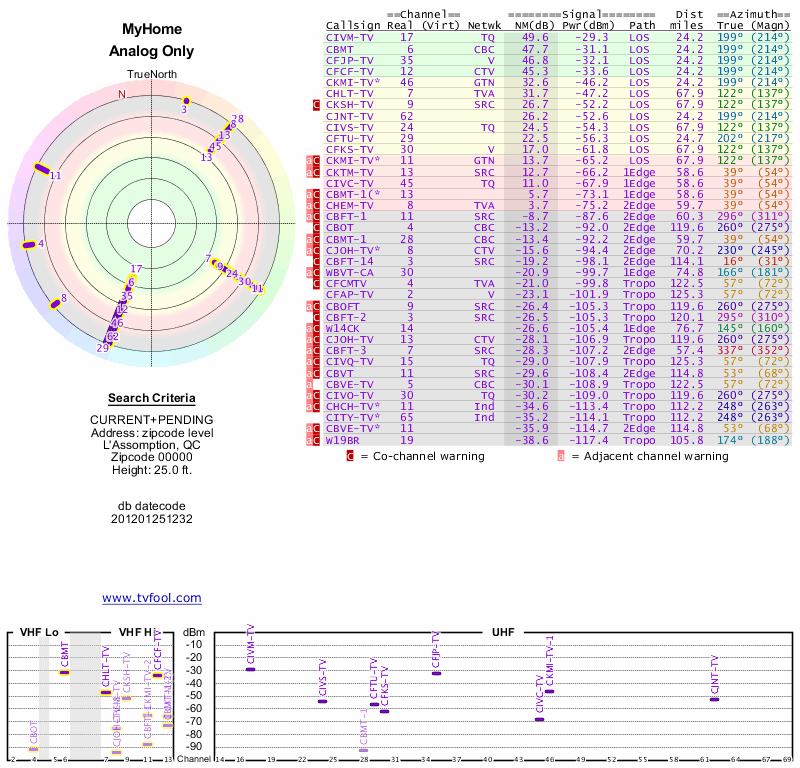
Task: Select channel 3 marker at top of radar
Action: pyautogui.click(x=185, y=101)
